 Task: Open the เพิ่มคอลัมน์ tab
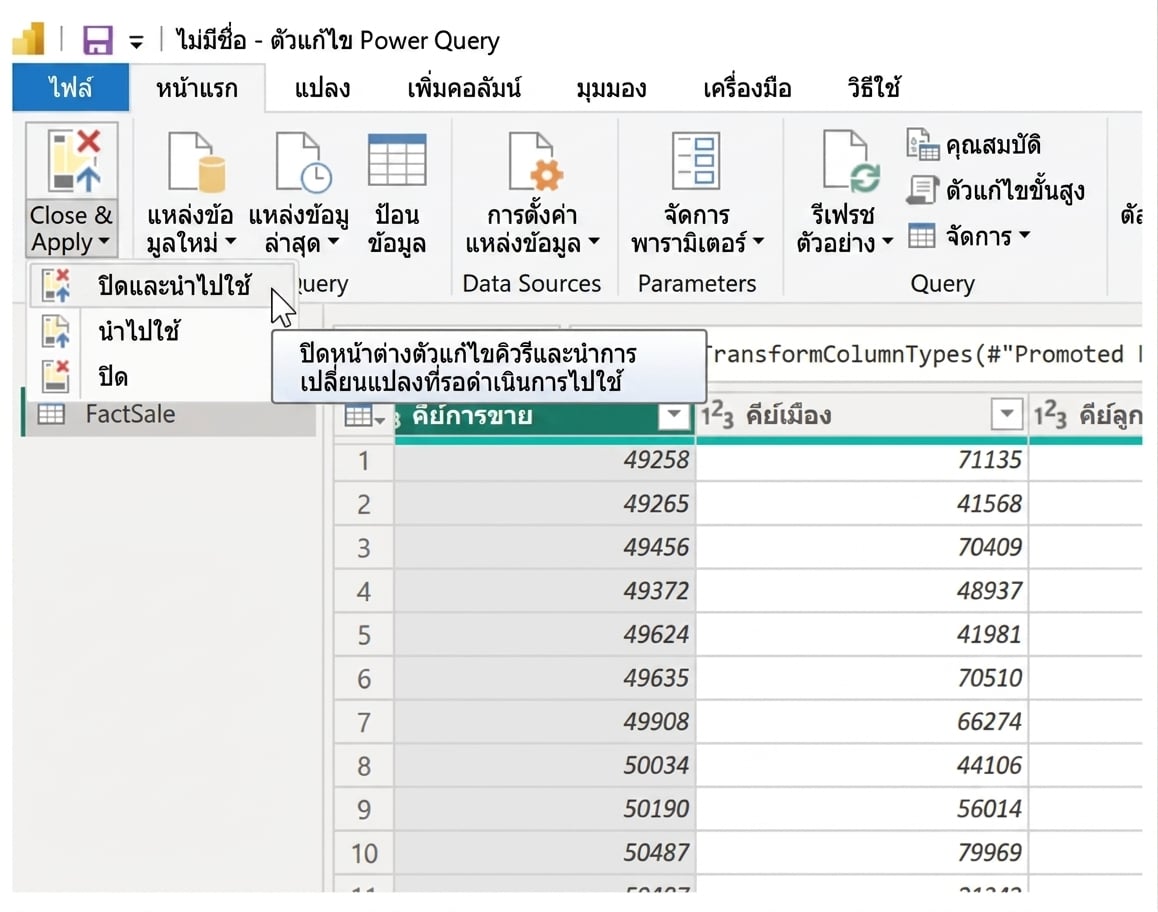click(x=465, y=88)
